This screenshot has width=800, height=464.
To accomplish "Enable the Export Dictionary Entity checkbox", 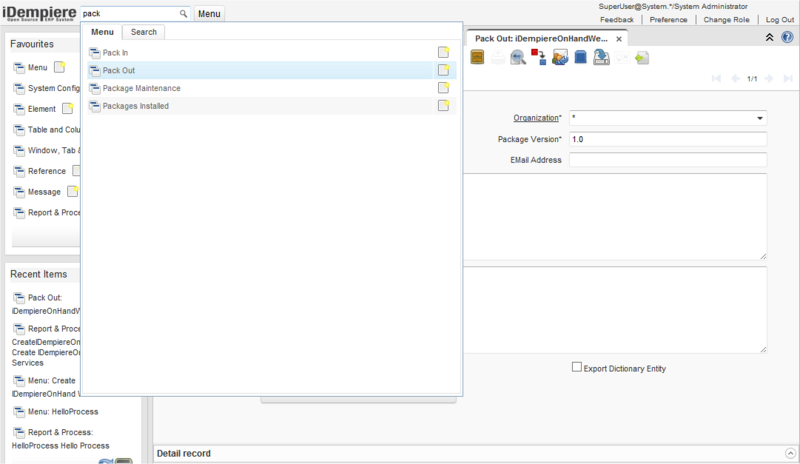I will [x=576, y=367].
